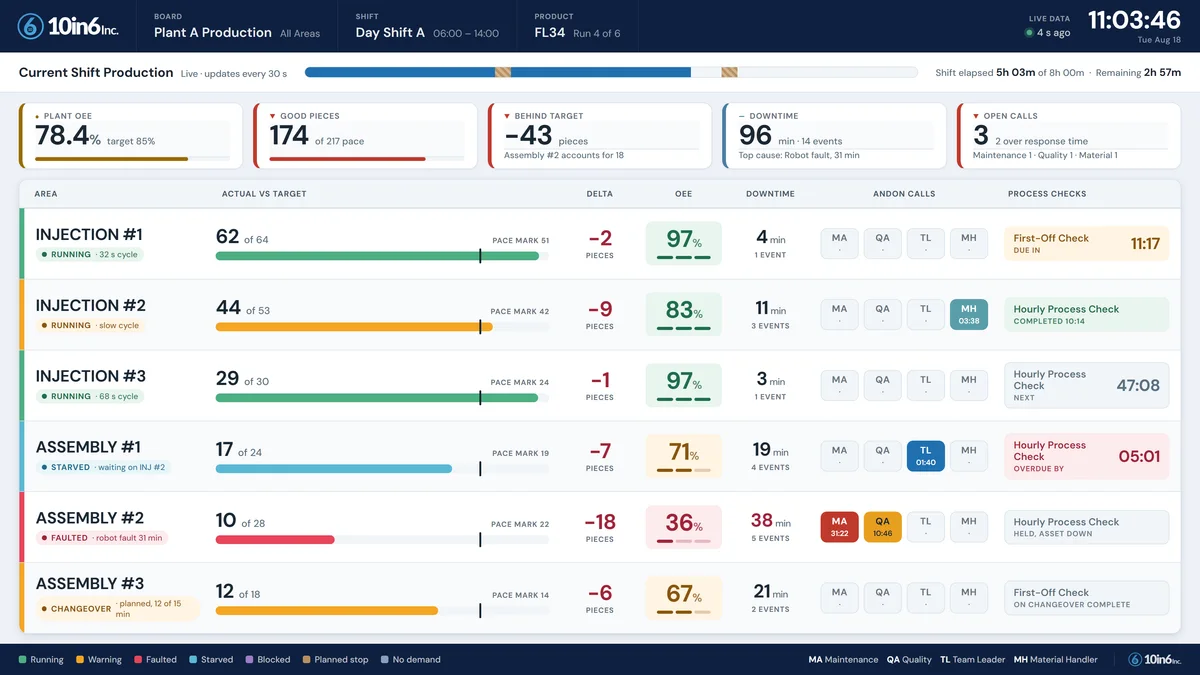Select the Planned stop legend dot
This screenshot has height=675, width=1200.
coord(307,660)
